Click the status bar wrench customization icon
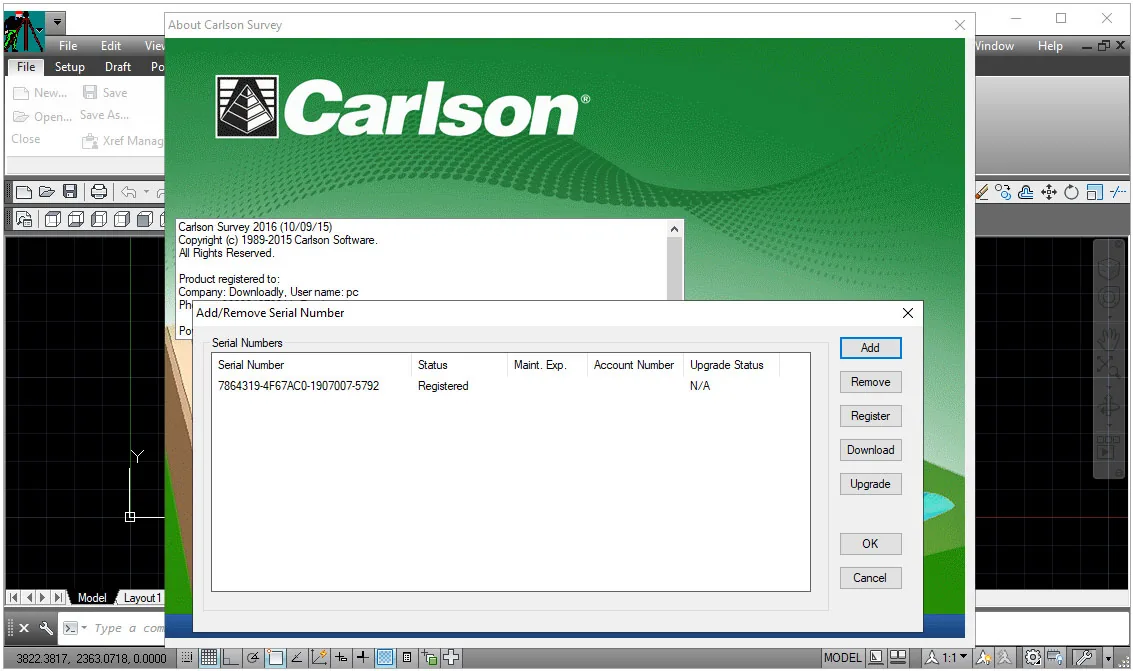Viewport: 1133px width, 671px height. (x=1083, y=657)
